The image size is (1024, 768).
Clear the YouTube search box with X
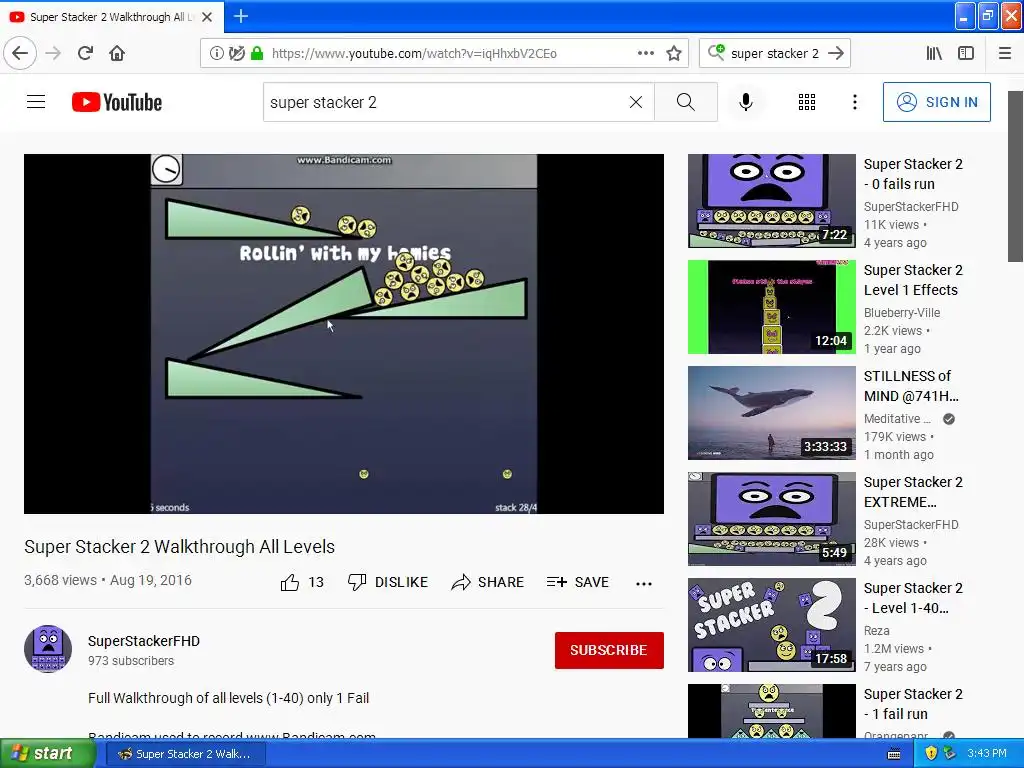click(x=635, y=102)
